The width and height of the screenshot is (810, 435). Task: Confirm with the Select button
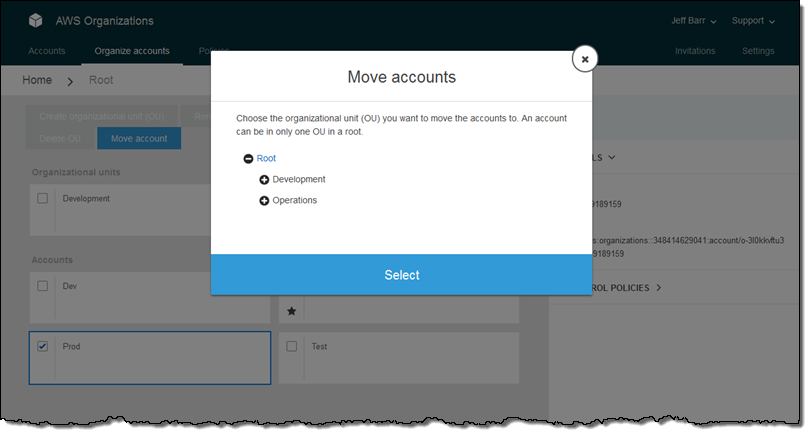click(x=401, y=275)
